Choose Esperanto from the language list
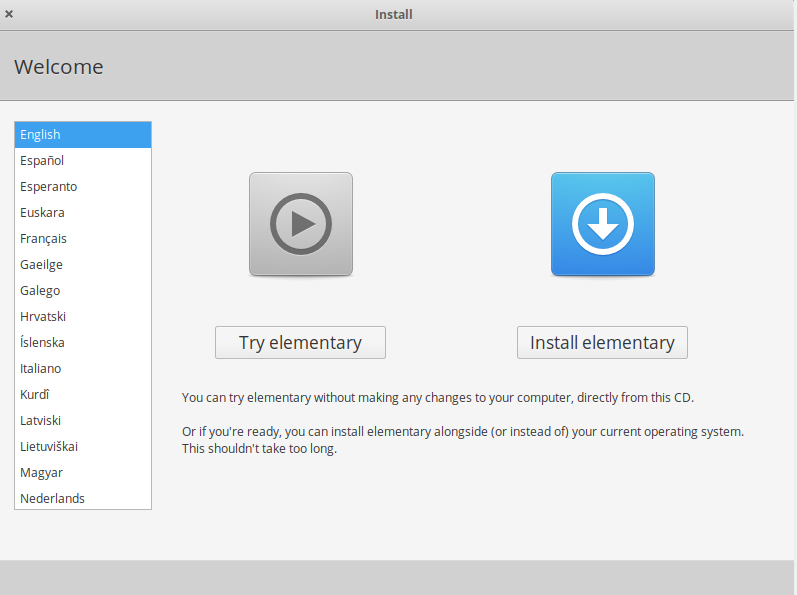 [83, 186]
